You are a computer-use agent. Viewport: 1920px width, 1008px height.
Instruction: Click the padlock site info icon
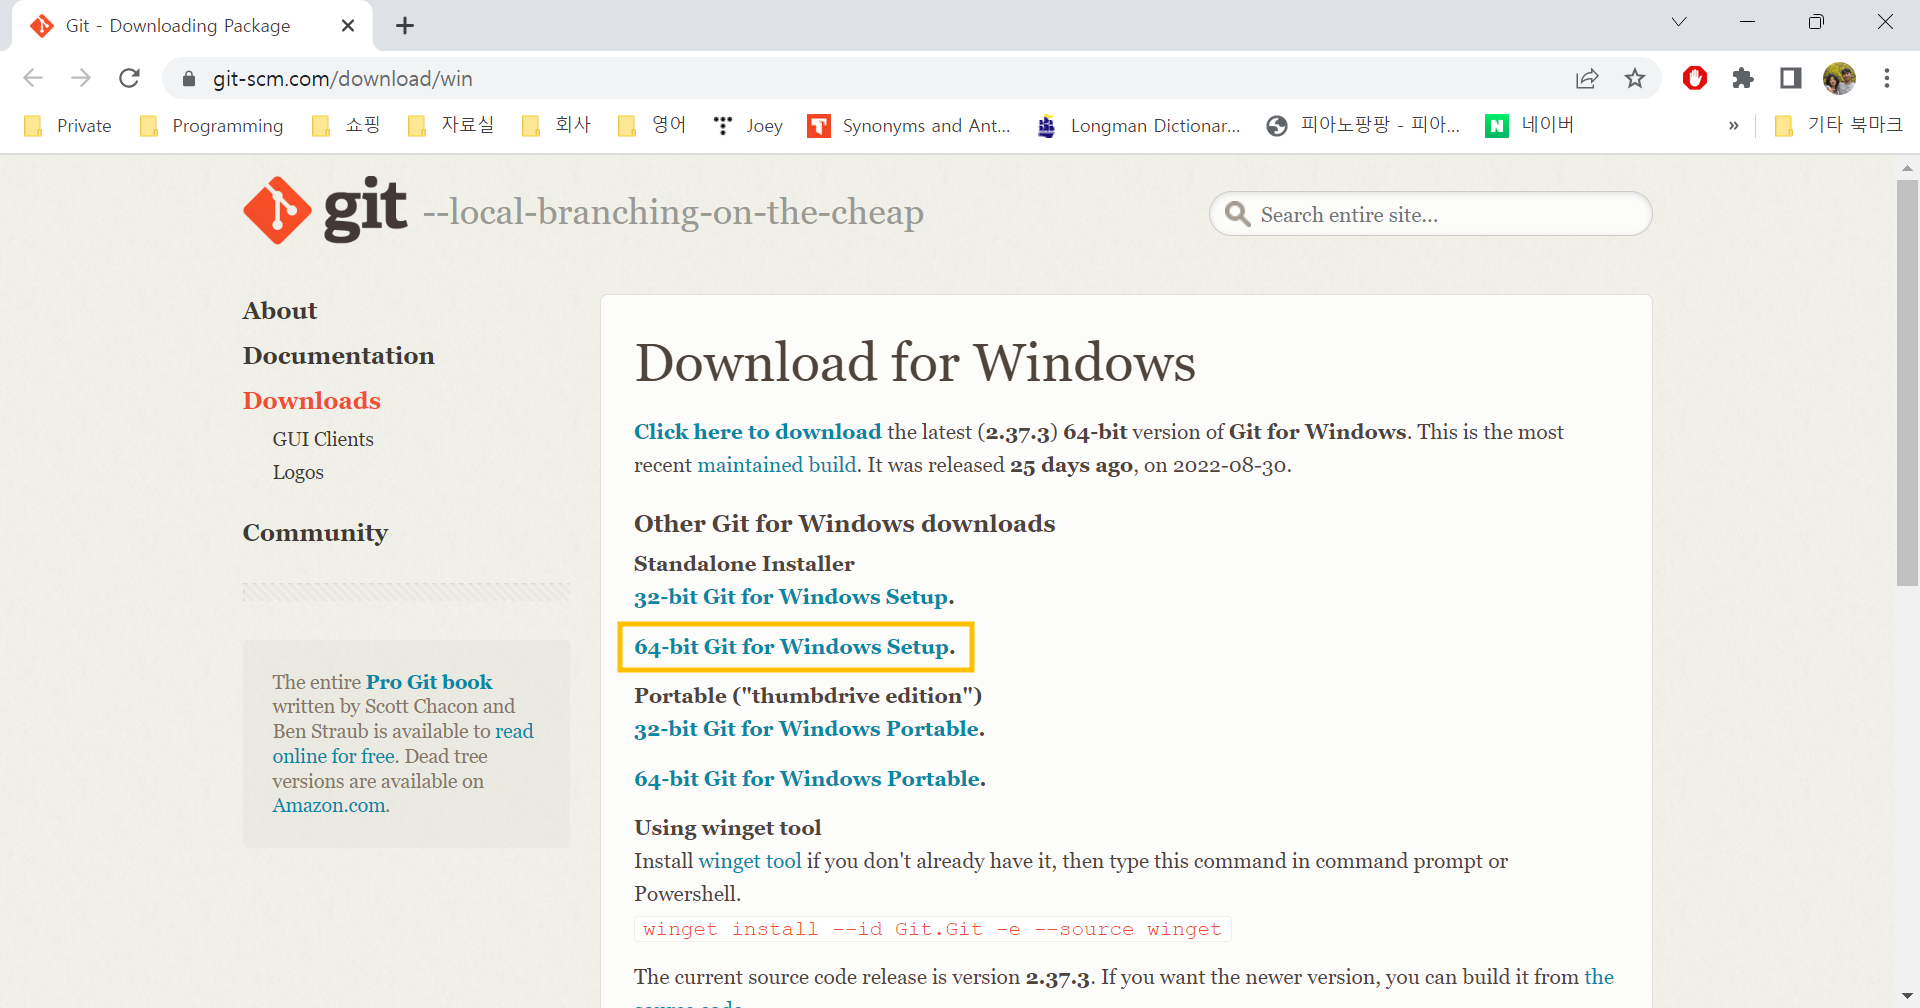pyautogui.click(x=189, y=79)
